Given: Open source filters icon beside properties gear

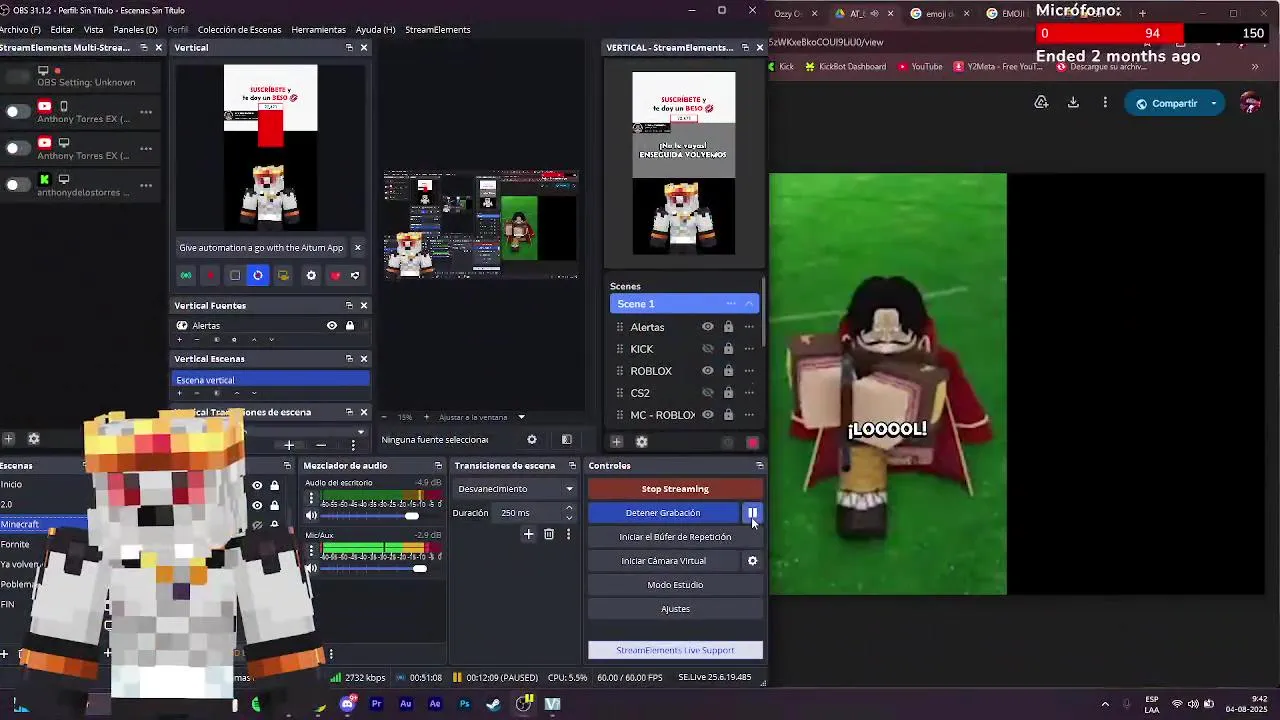Looking at the screenshot, I should point(566,440).
